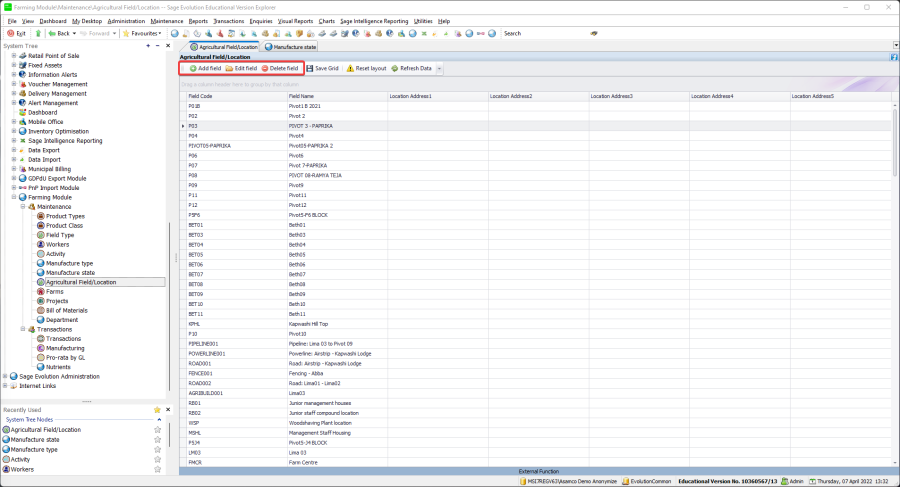Screen dimensions: 900x487
Task: Click the Add field icon button
Action: tap(193, 69)
